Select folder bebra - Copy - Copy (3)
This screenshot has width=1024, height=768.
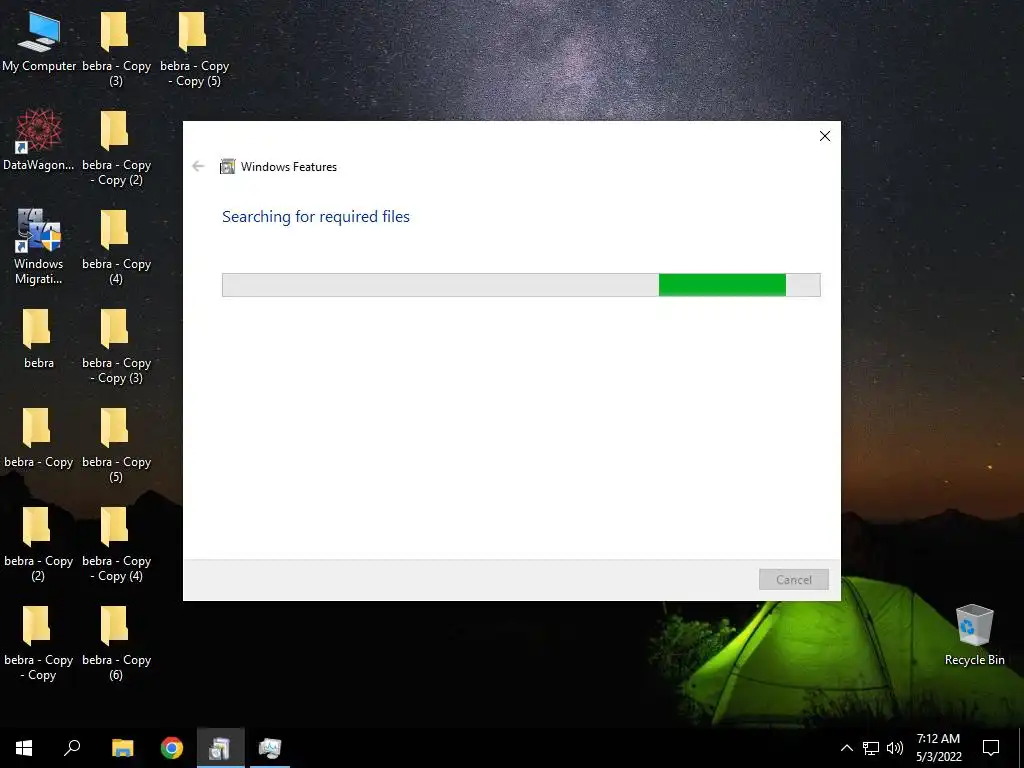coord(116,346)
